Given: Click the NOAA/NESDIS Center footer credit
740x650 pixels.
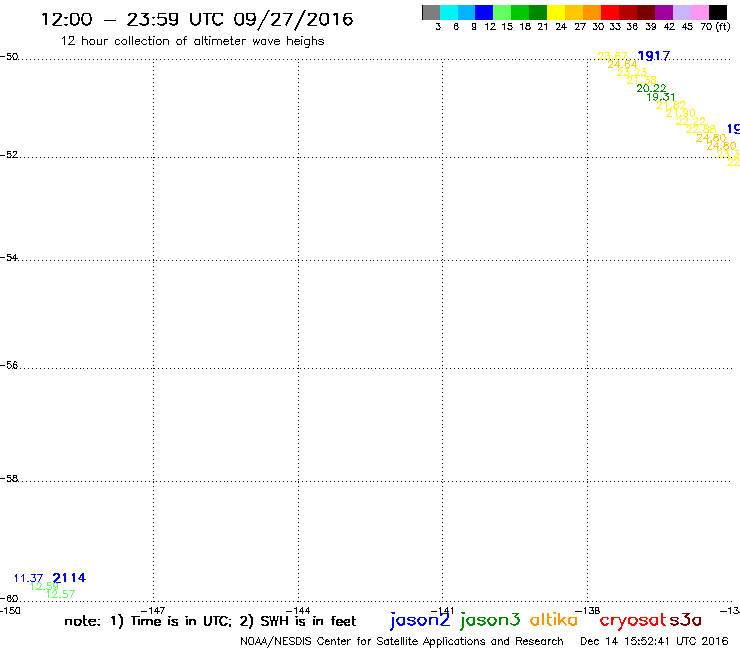Looking at the screenshot, I should [402, 642].
